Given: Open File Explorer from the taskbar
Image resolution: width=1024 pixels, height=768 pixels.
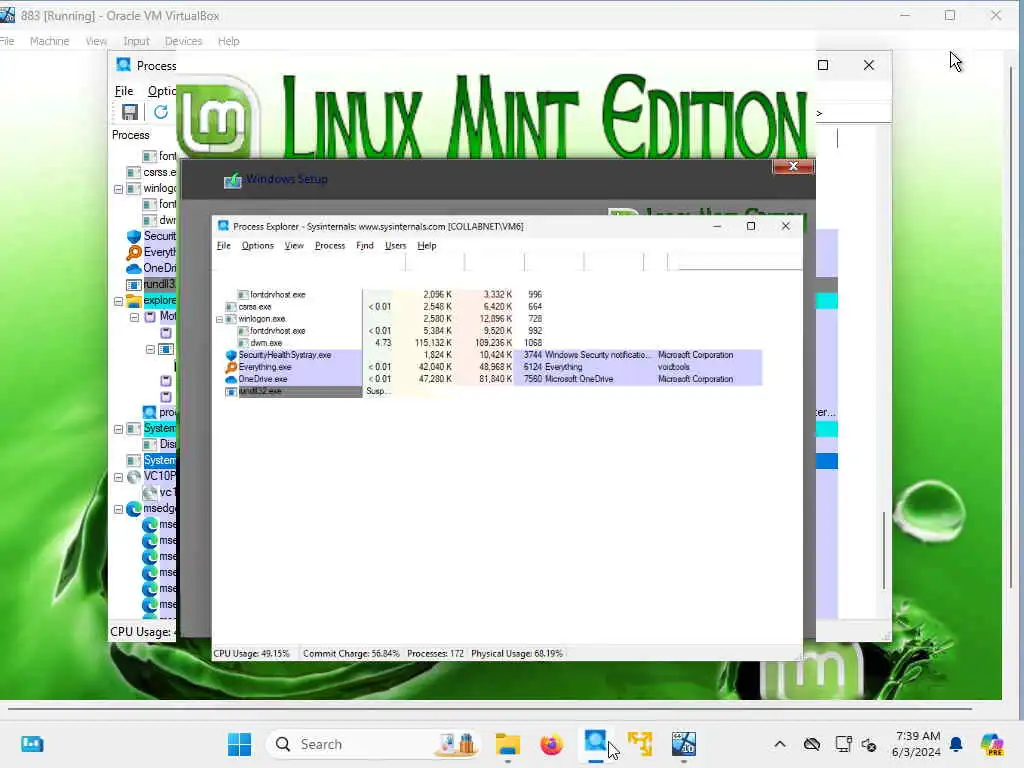Looking at the screenshot, I should click(507, 744).
